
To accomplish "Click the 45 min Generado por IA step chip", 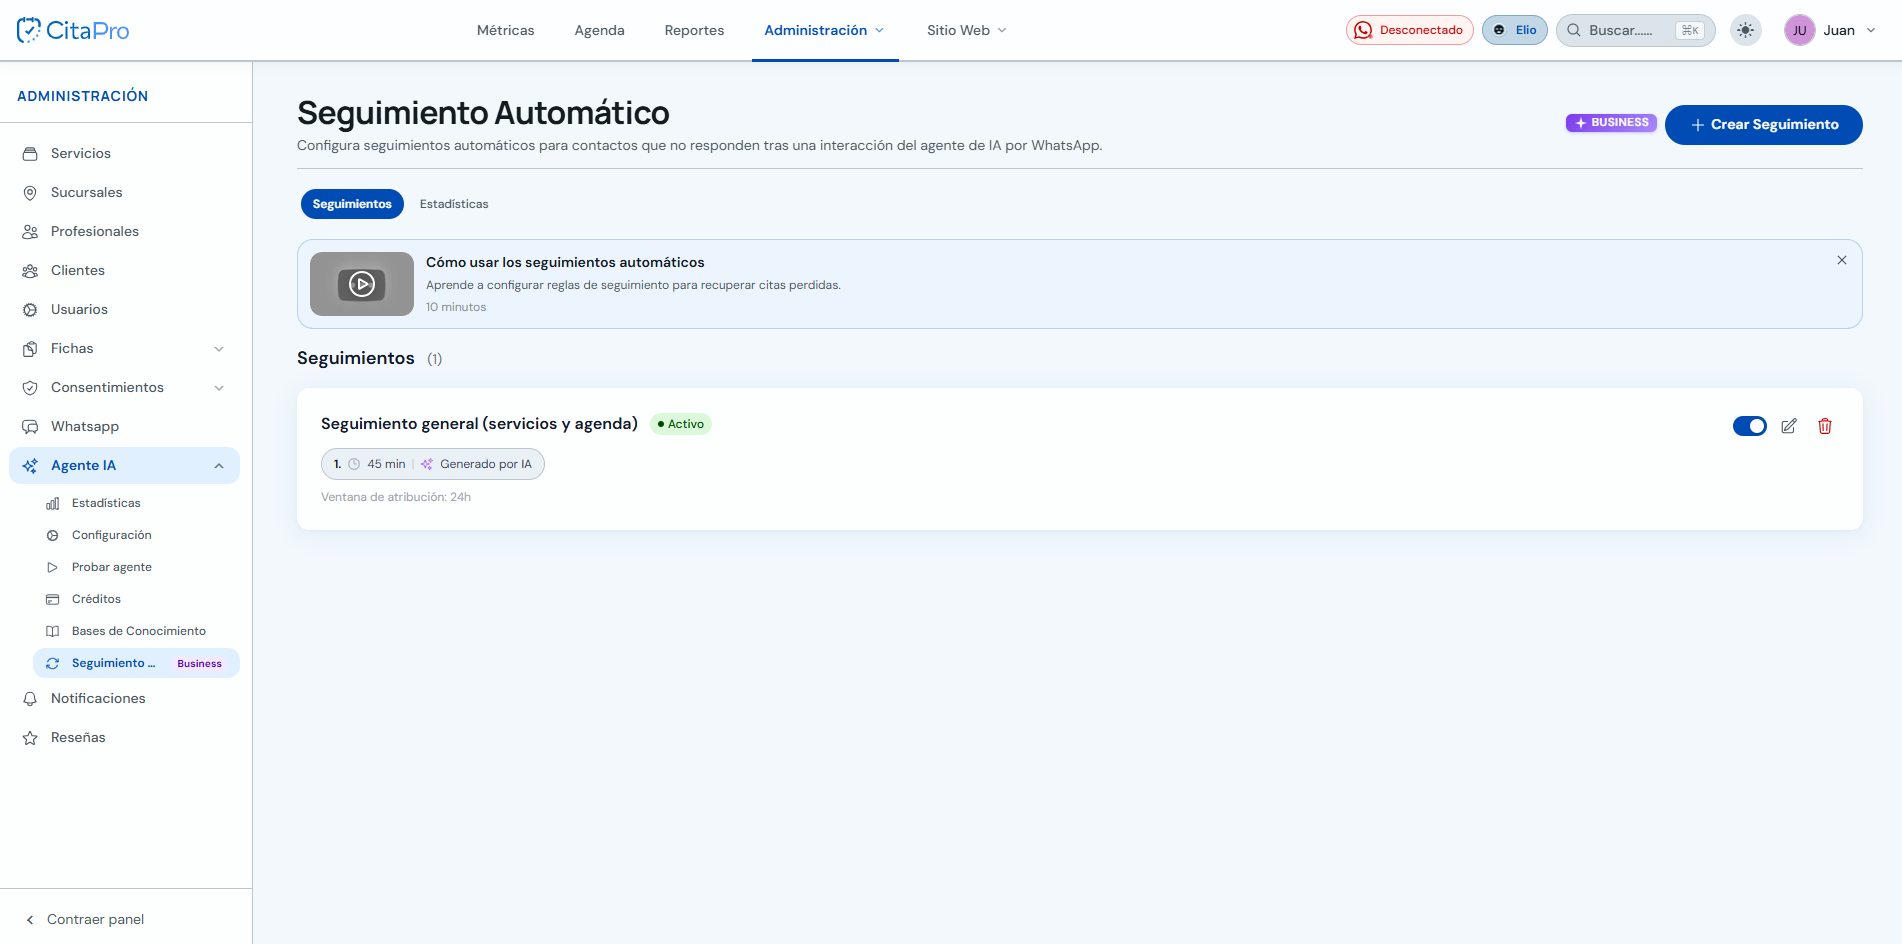I will (x=433, y=464).
